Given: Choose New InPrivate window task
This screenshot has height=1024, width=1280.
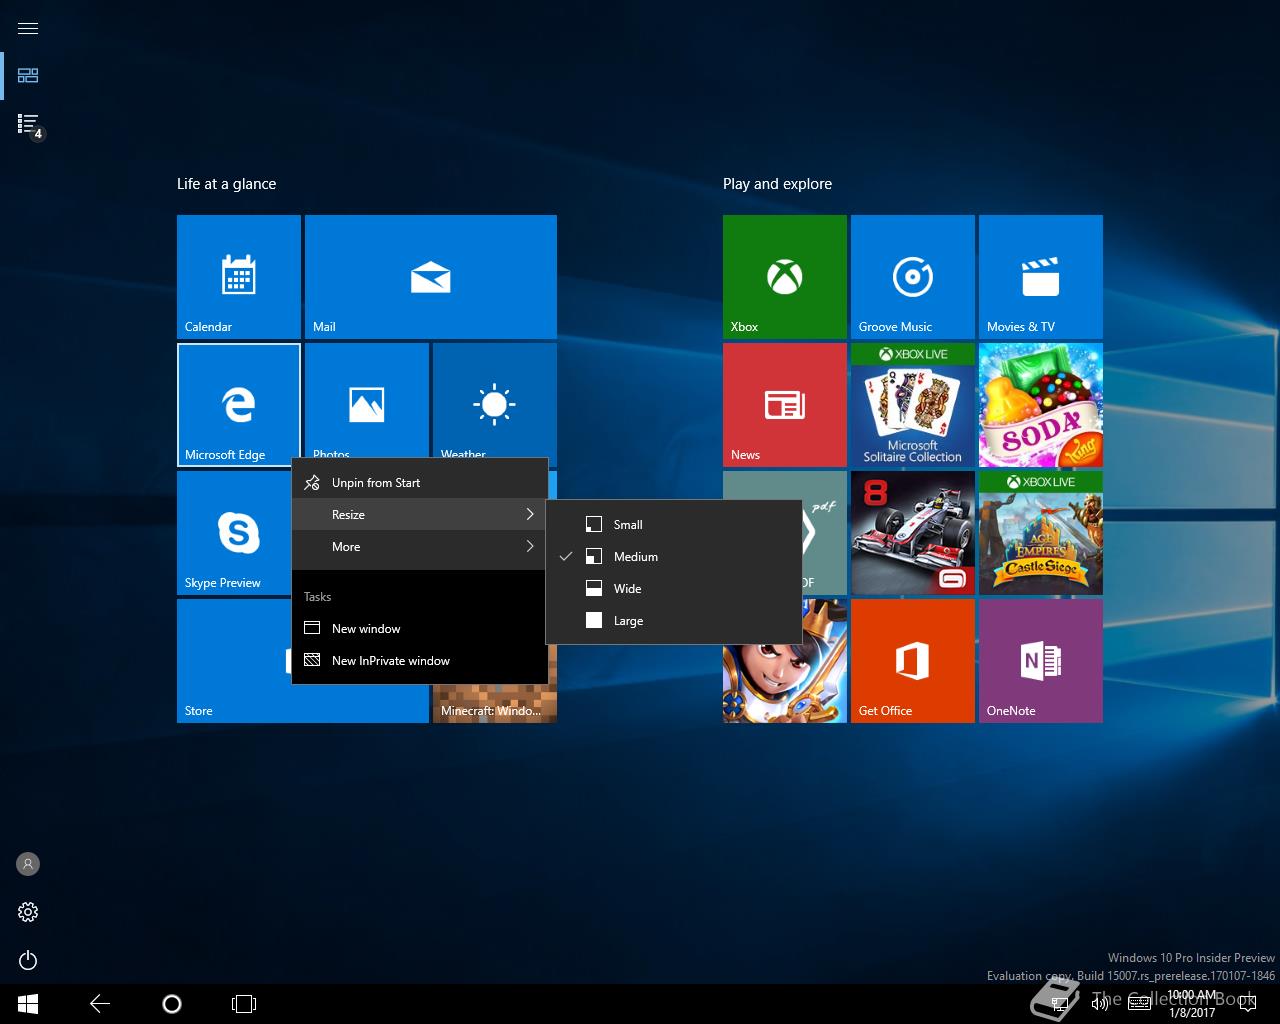Looking at the screenshot, I should (x=419, y=660).
